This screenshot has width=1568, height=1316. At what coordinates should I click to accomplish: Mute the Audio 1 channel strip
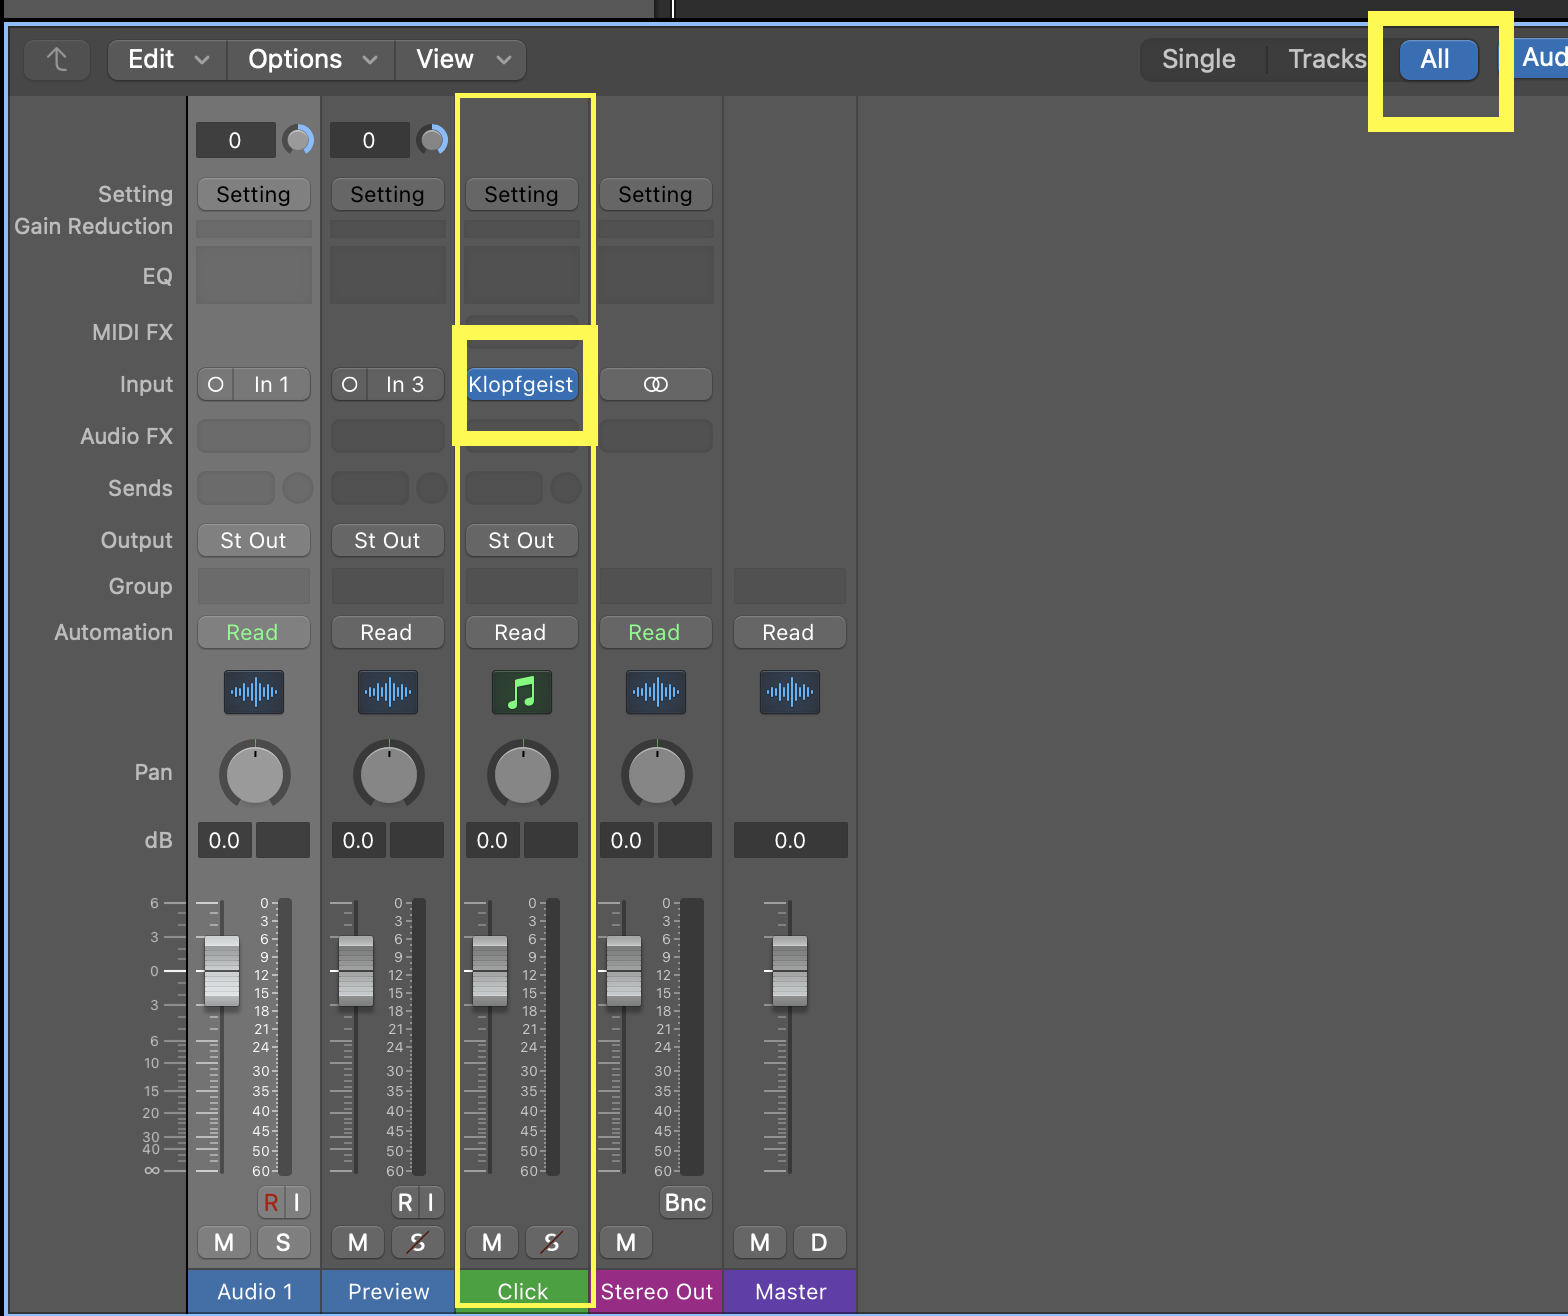point(224,1242)
